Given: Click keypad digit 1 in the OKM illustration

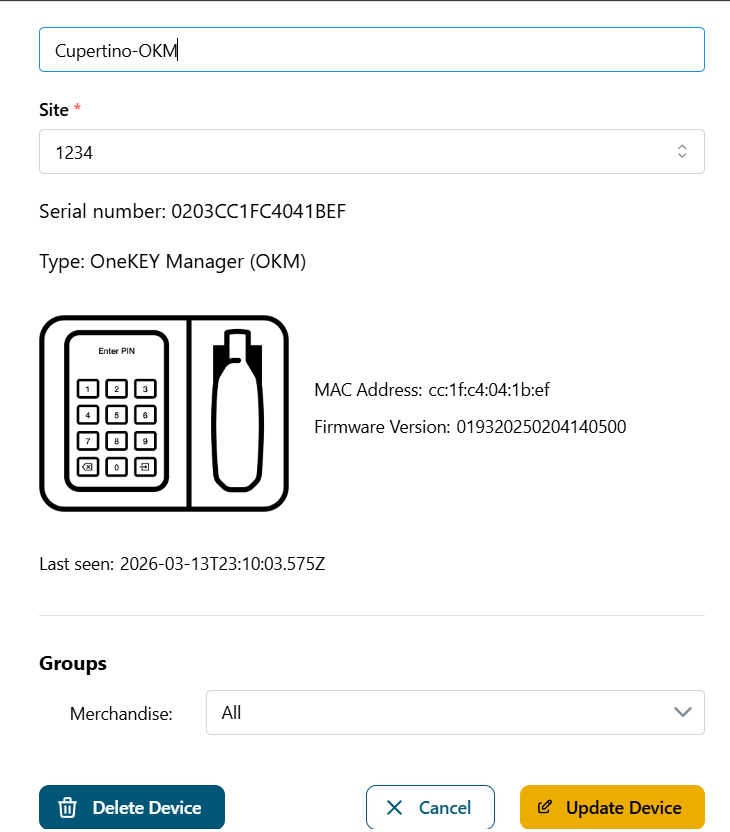Looking at the screenshot, I should click(88, 389).
